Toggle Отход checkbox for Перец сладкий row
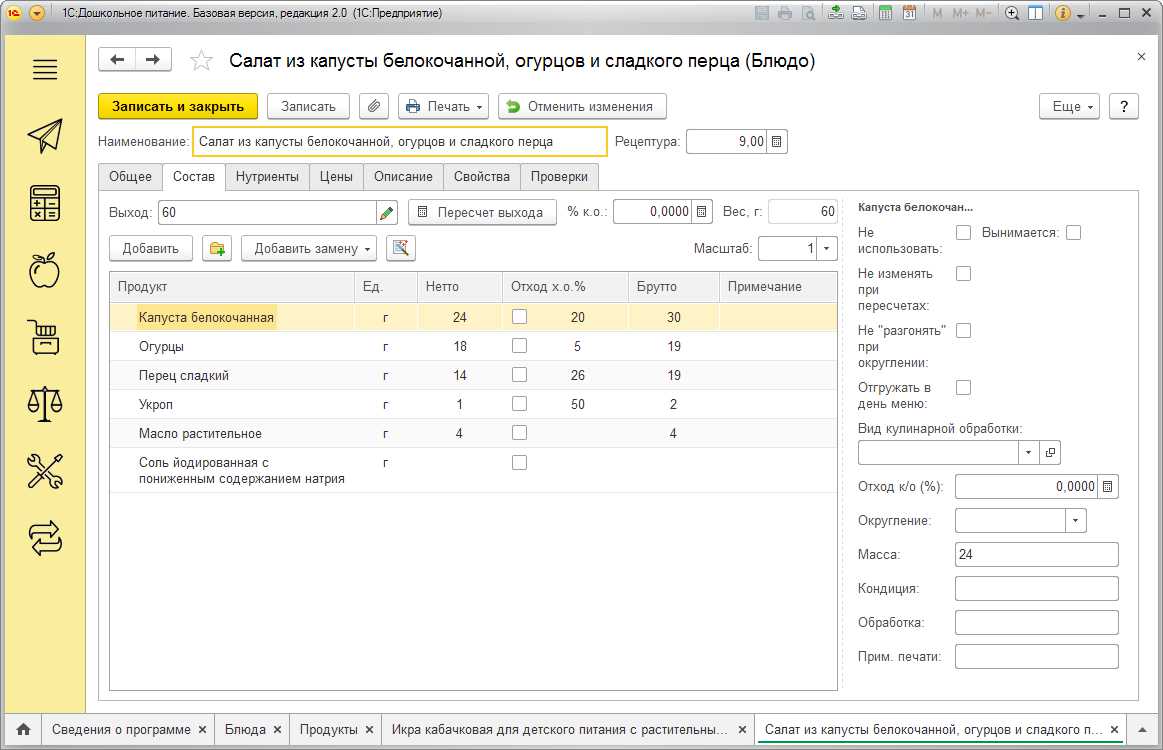 (520, 375)
